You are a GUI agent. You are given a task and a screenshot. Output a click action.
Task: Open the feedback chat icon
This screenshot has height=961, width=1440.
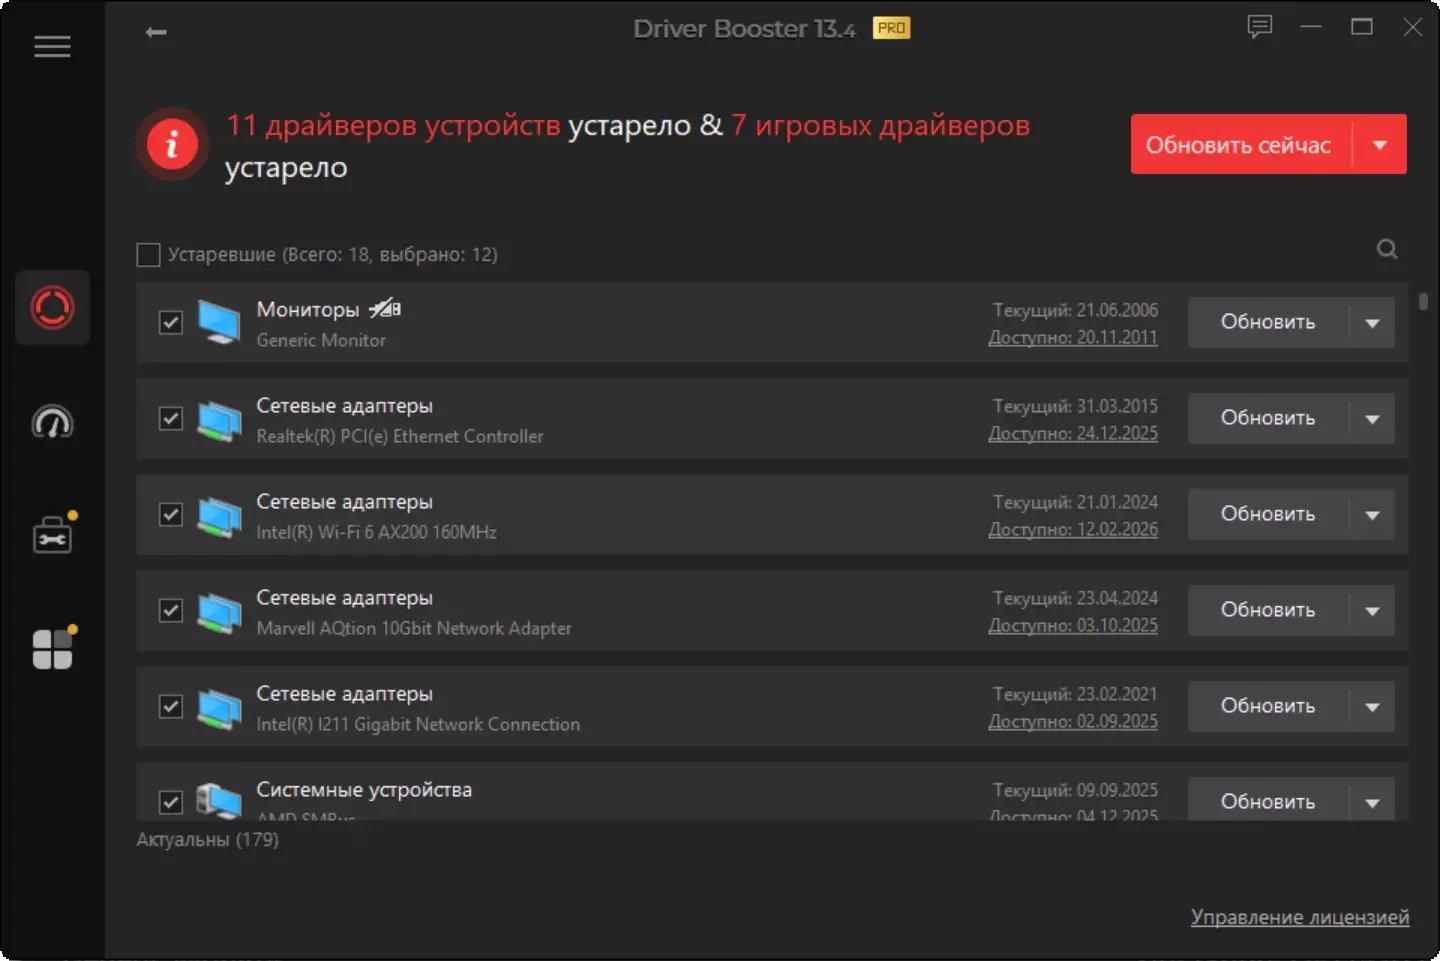(1260, 27)
